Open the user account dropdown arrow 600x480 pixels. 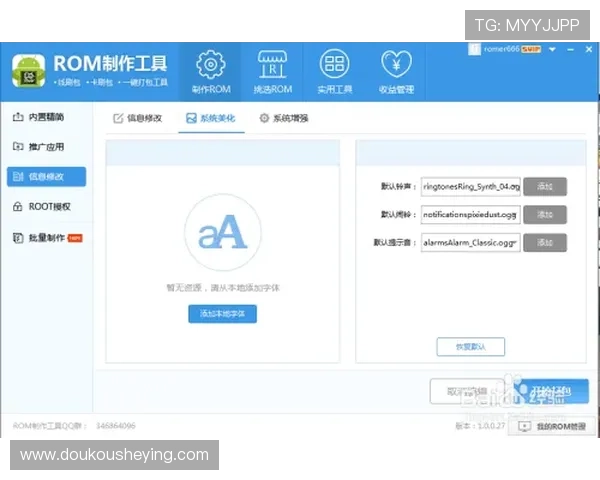click(552, 49)
